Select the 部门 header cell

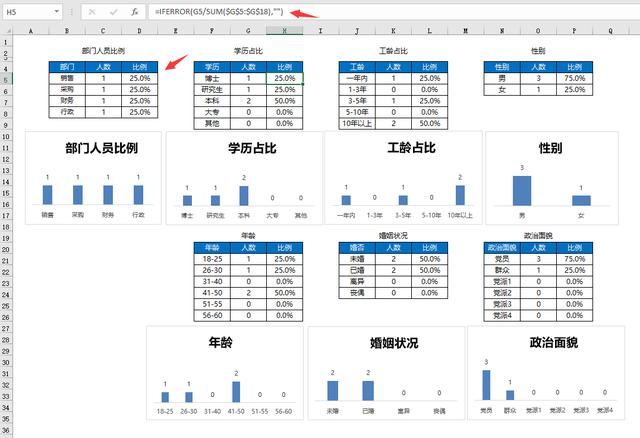[x=67, y=67]
